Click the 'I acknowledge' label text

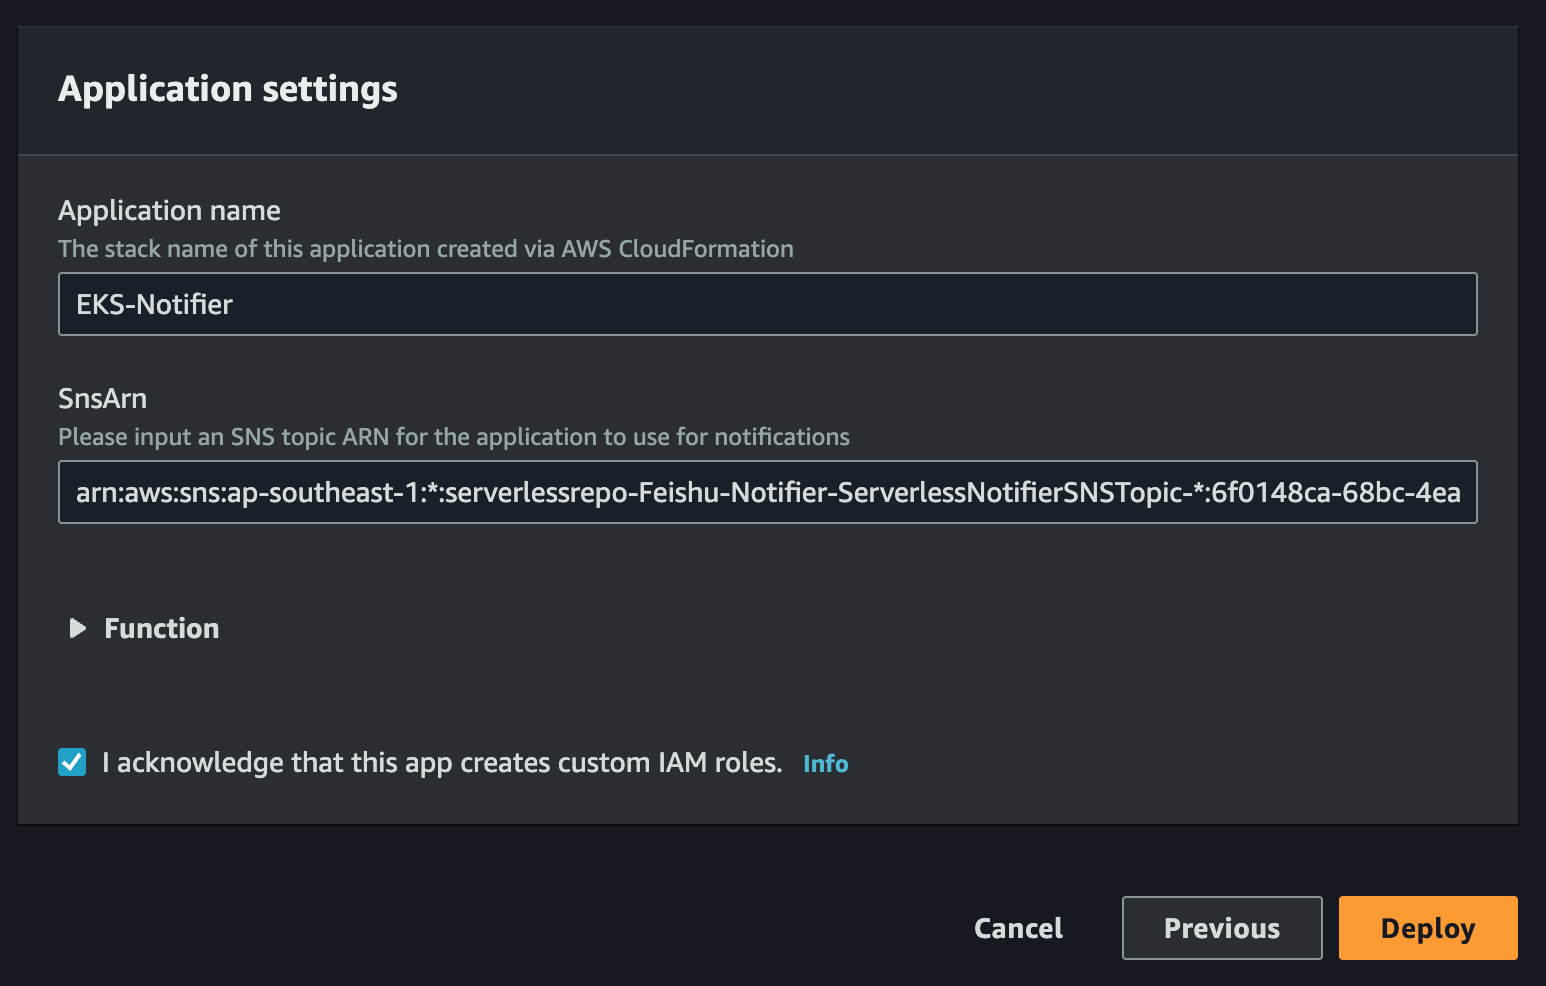point(442,763)
